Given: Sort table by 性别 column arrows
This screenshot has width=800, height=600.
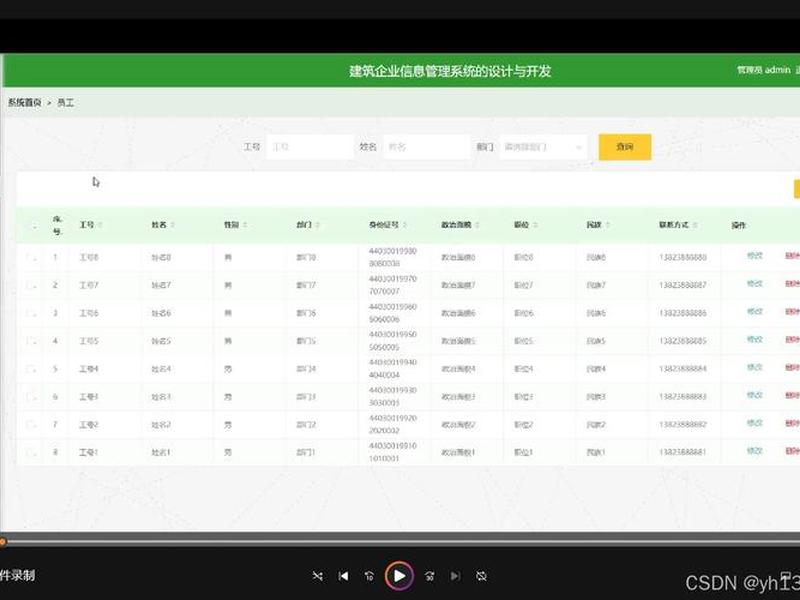Looking at the screenshot, I should coord(245,225).
